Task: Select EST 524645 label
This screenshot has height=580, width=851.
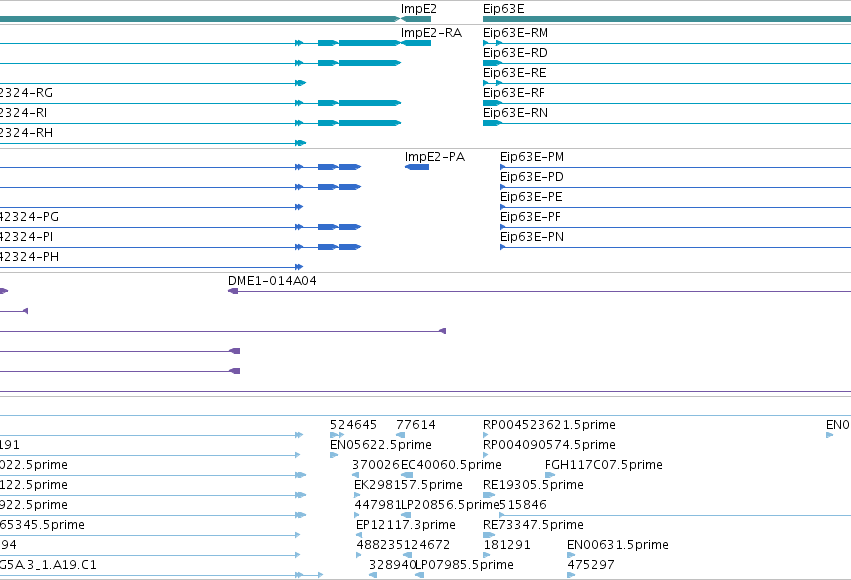Action: click(x=353, y=425)
